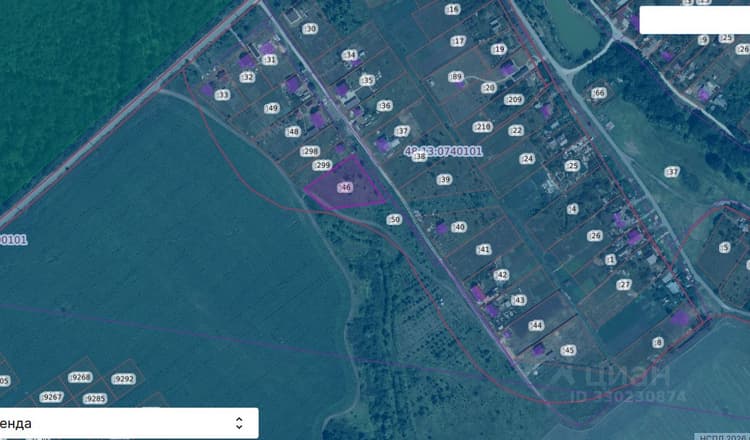The height and width of the screenshot is (440, 750).
Task: Click parcel label 31
Action: [270, 60]
